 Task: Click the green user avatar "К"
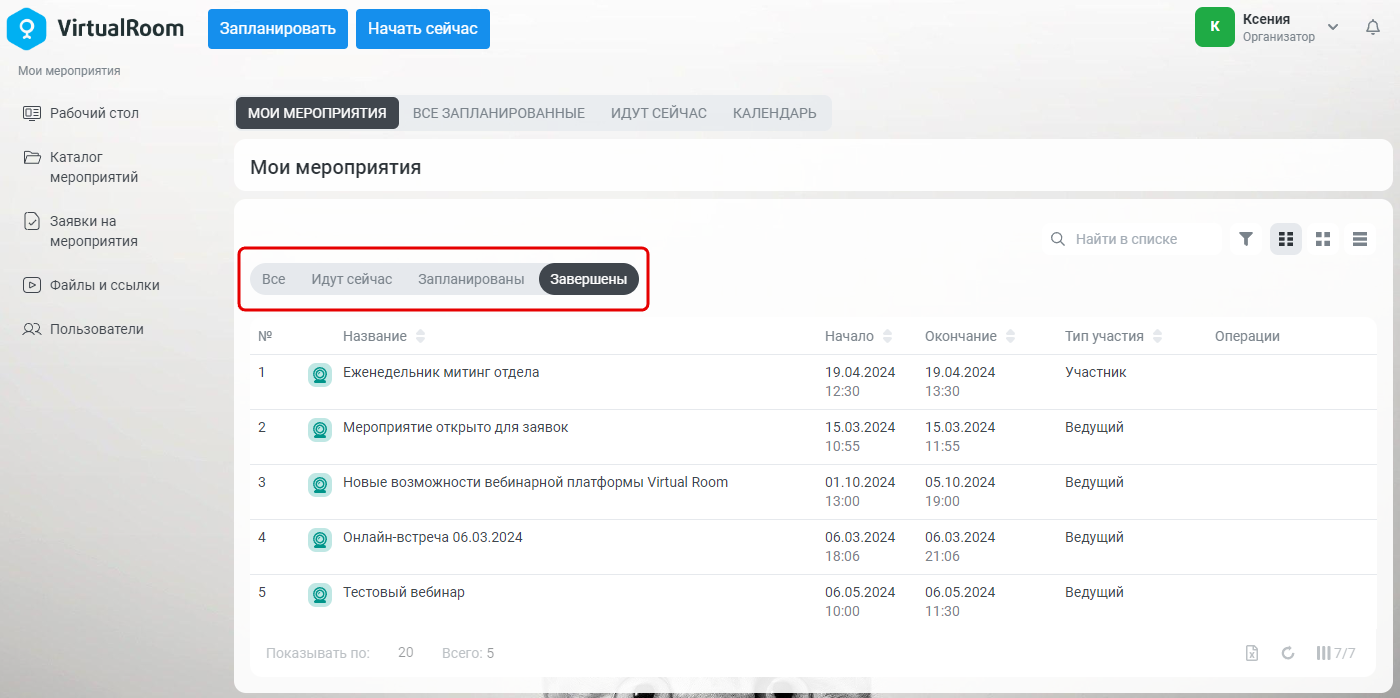click(1215, 27)
